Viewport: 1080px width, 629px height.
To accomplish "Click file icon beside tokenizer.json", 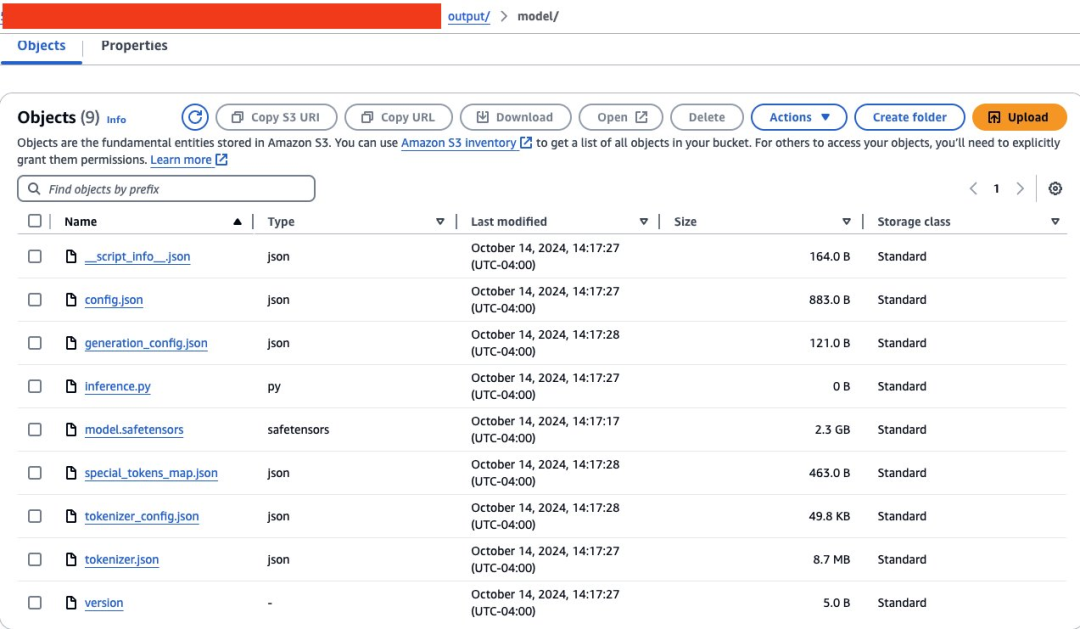I will (71, 559).
